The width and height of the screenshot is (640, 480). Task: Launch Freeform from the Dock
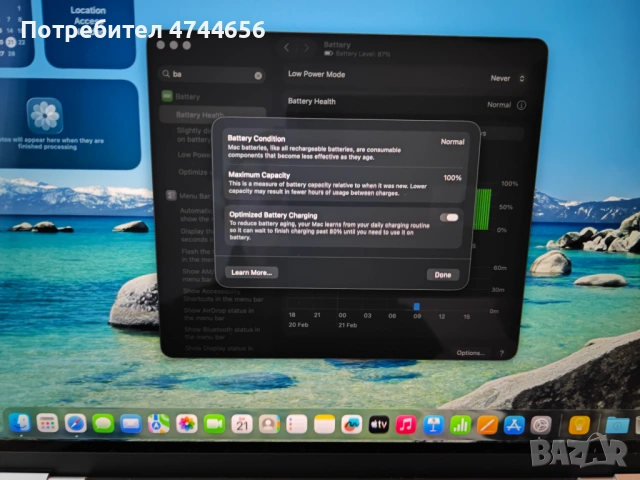coord(351,425)
